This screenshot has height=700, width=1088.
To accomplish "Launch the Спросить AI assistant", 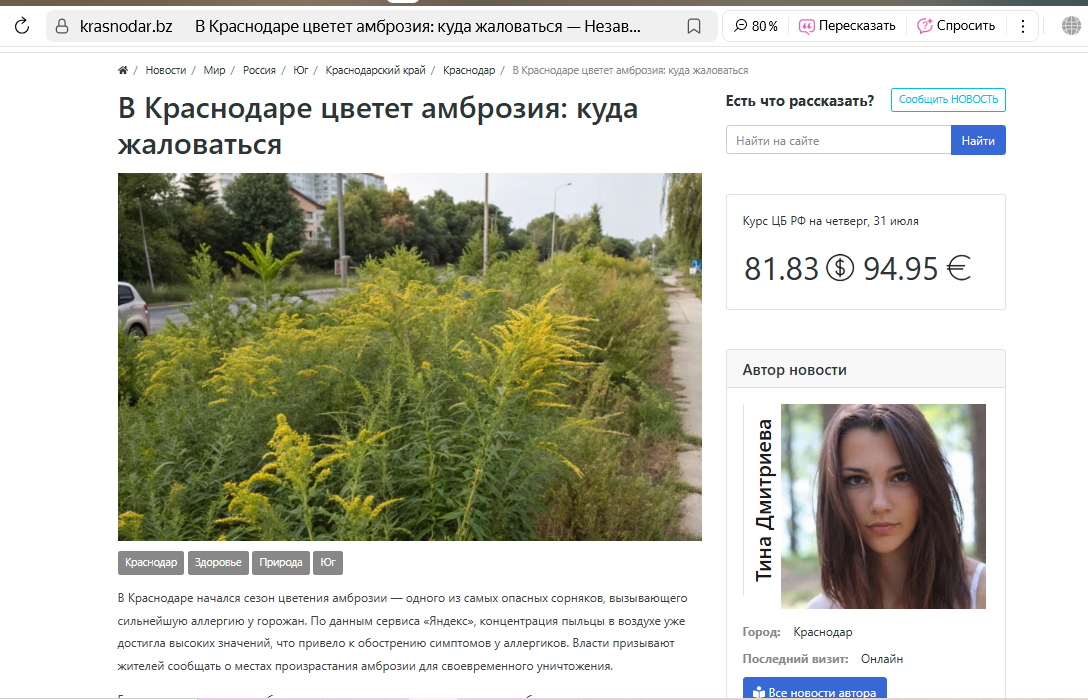I will click(956, 26).
